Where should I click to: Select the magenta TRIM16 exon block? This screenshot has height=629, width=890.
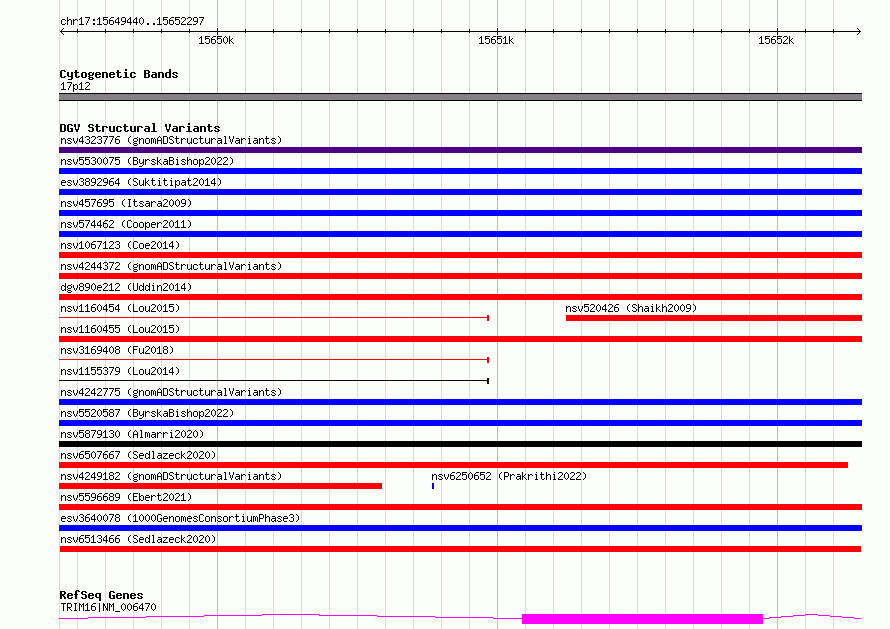click(x=643, y=619)
